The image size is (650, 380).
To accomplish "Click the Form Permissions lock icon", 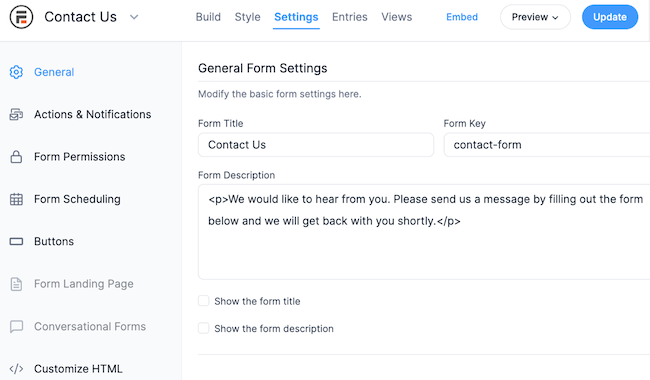I will coord(16,157).
